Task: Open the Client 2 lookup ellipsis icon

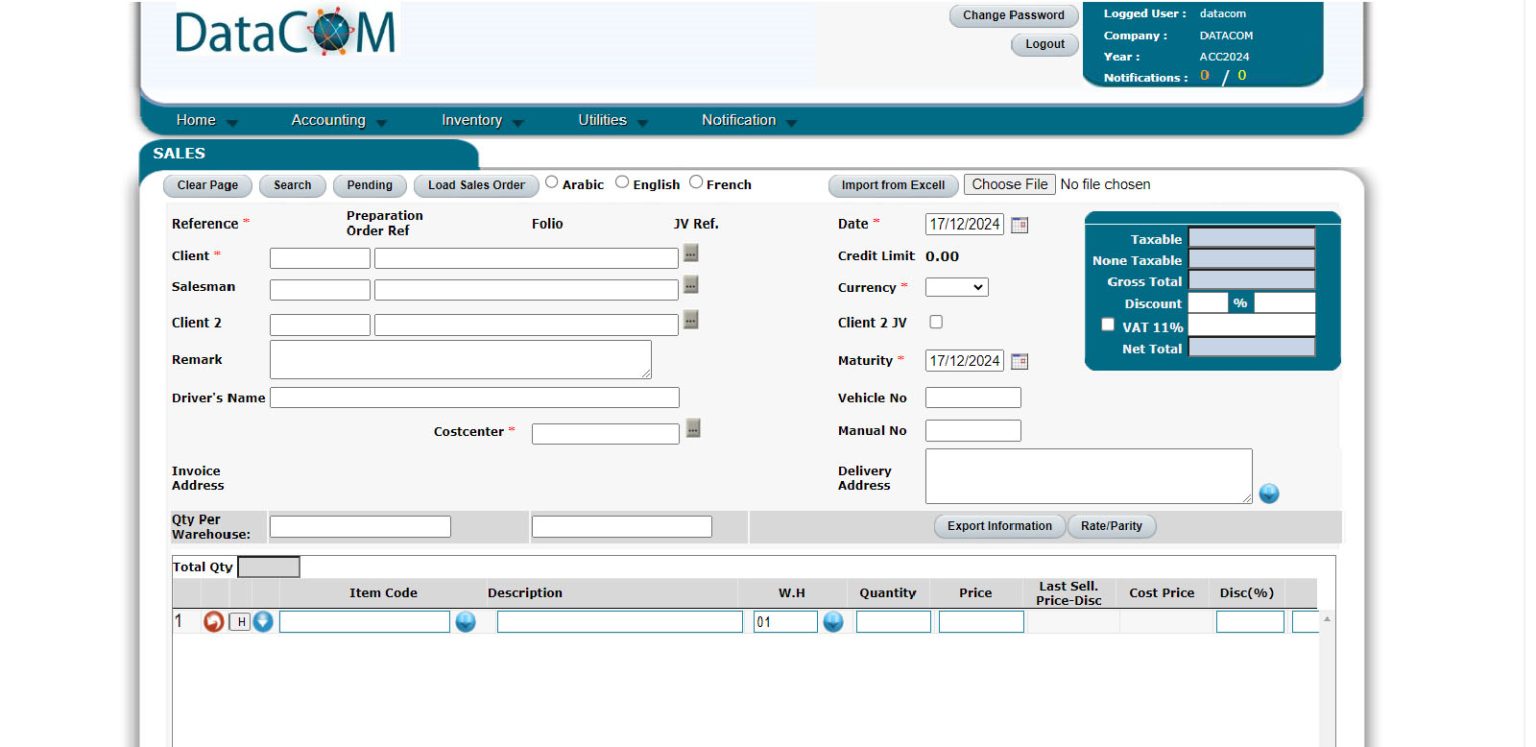Action: [x=689, y=322]
